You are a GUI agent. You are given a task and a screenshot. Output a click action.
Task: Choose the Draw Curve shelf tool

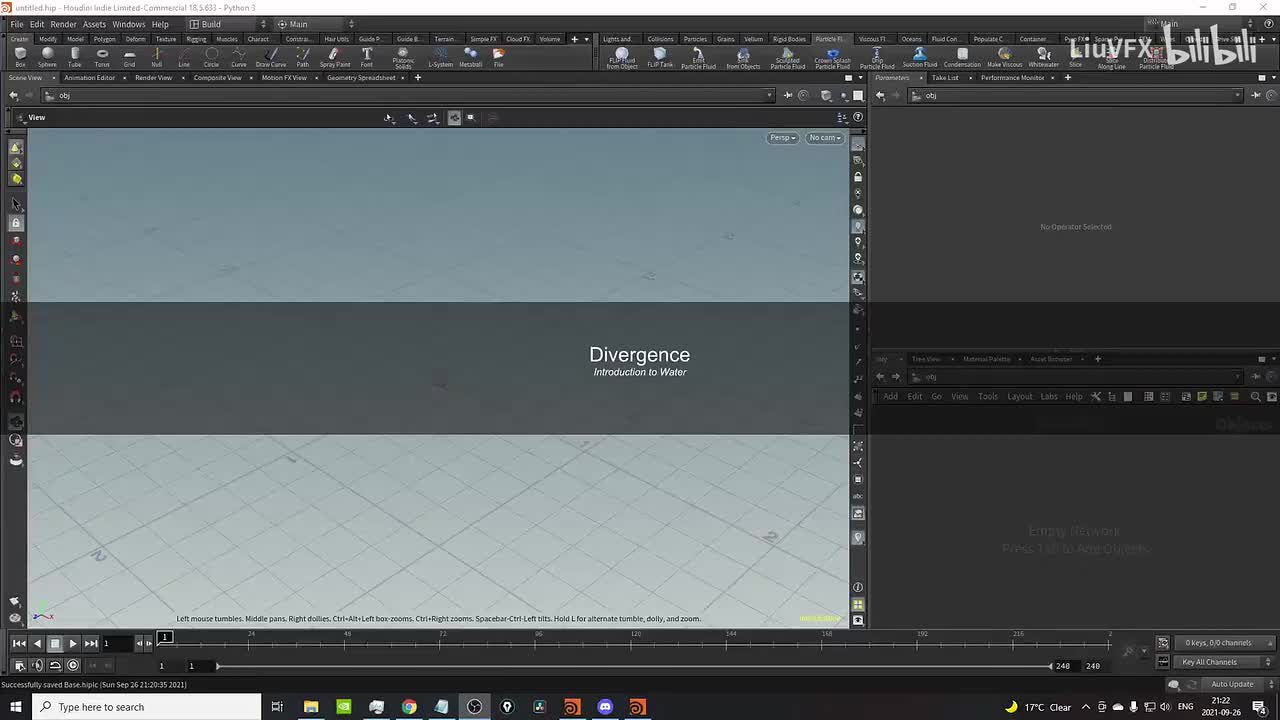(x=270, y=56)
